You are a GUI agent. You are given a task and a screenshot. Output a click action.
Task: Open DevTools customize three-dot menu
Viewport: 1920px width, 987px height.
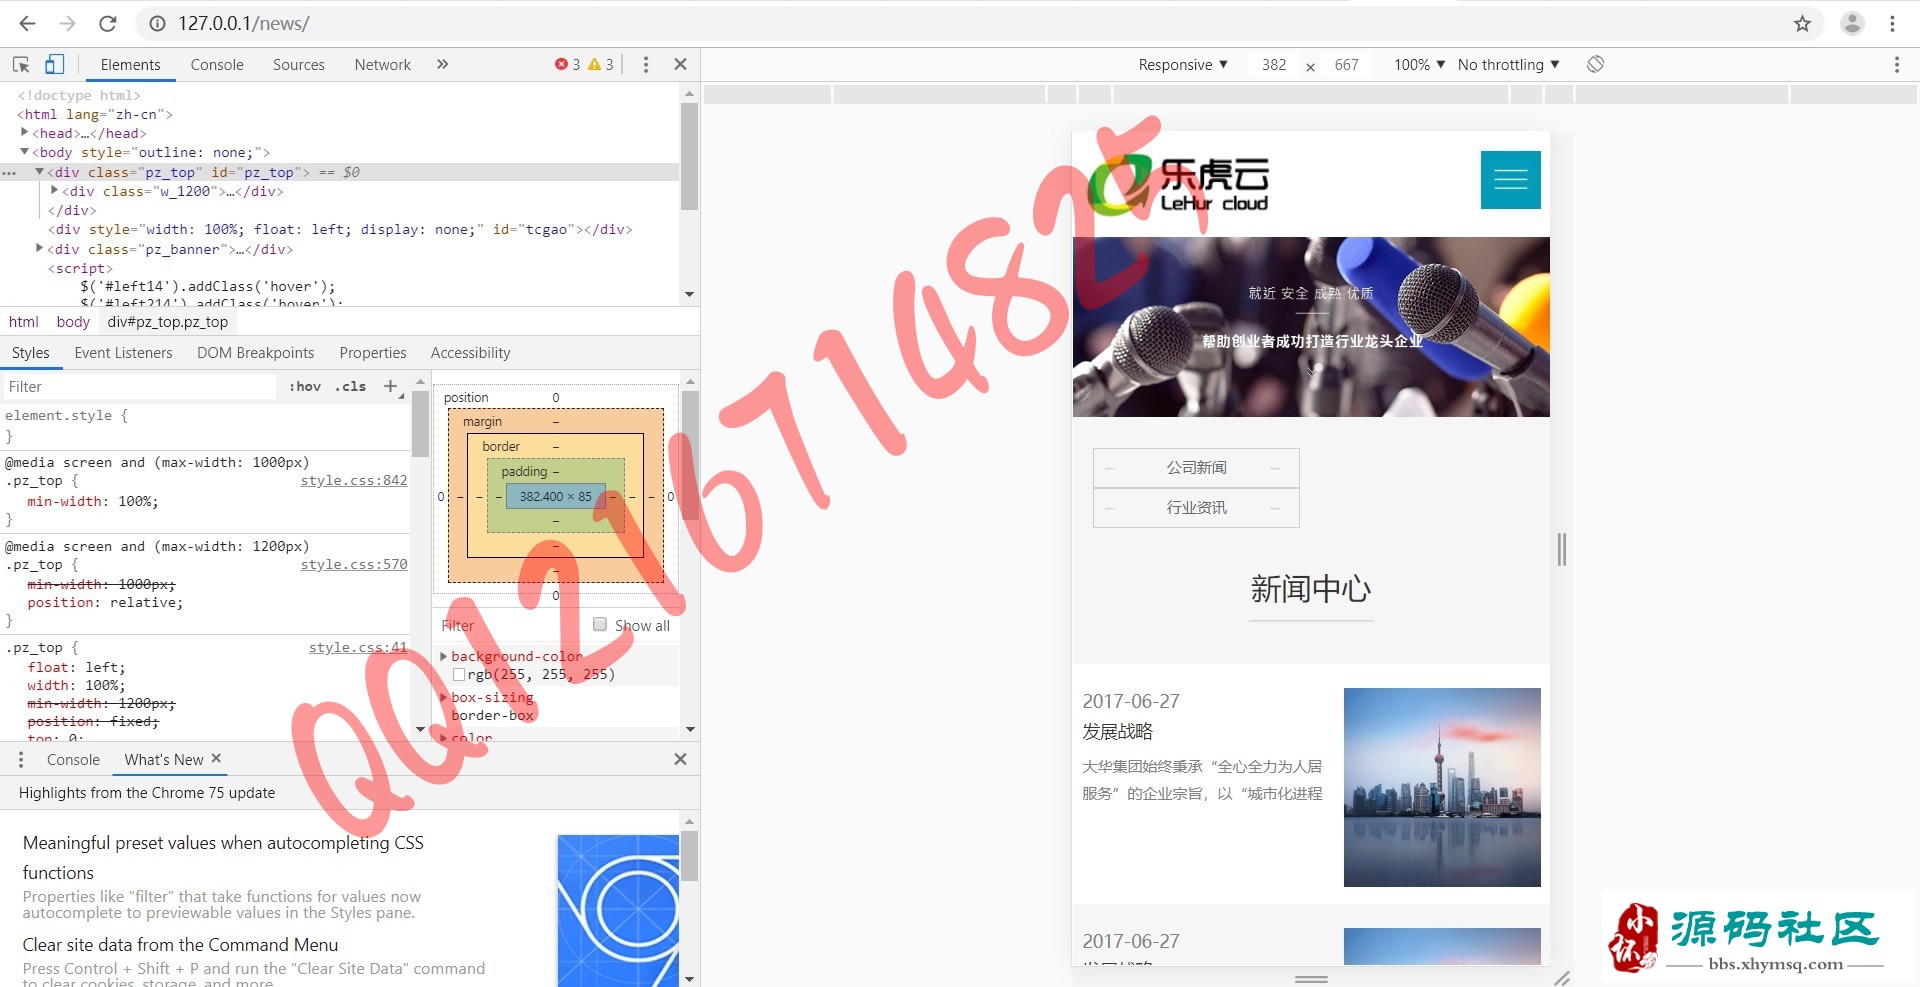click(645, 65)
